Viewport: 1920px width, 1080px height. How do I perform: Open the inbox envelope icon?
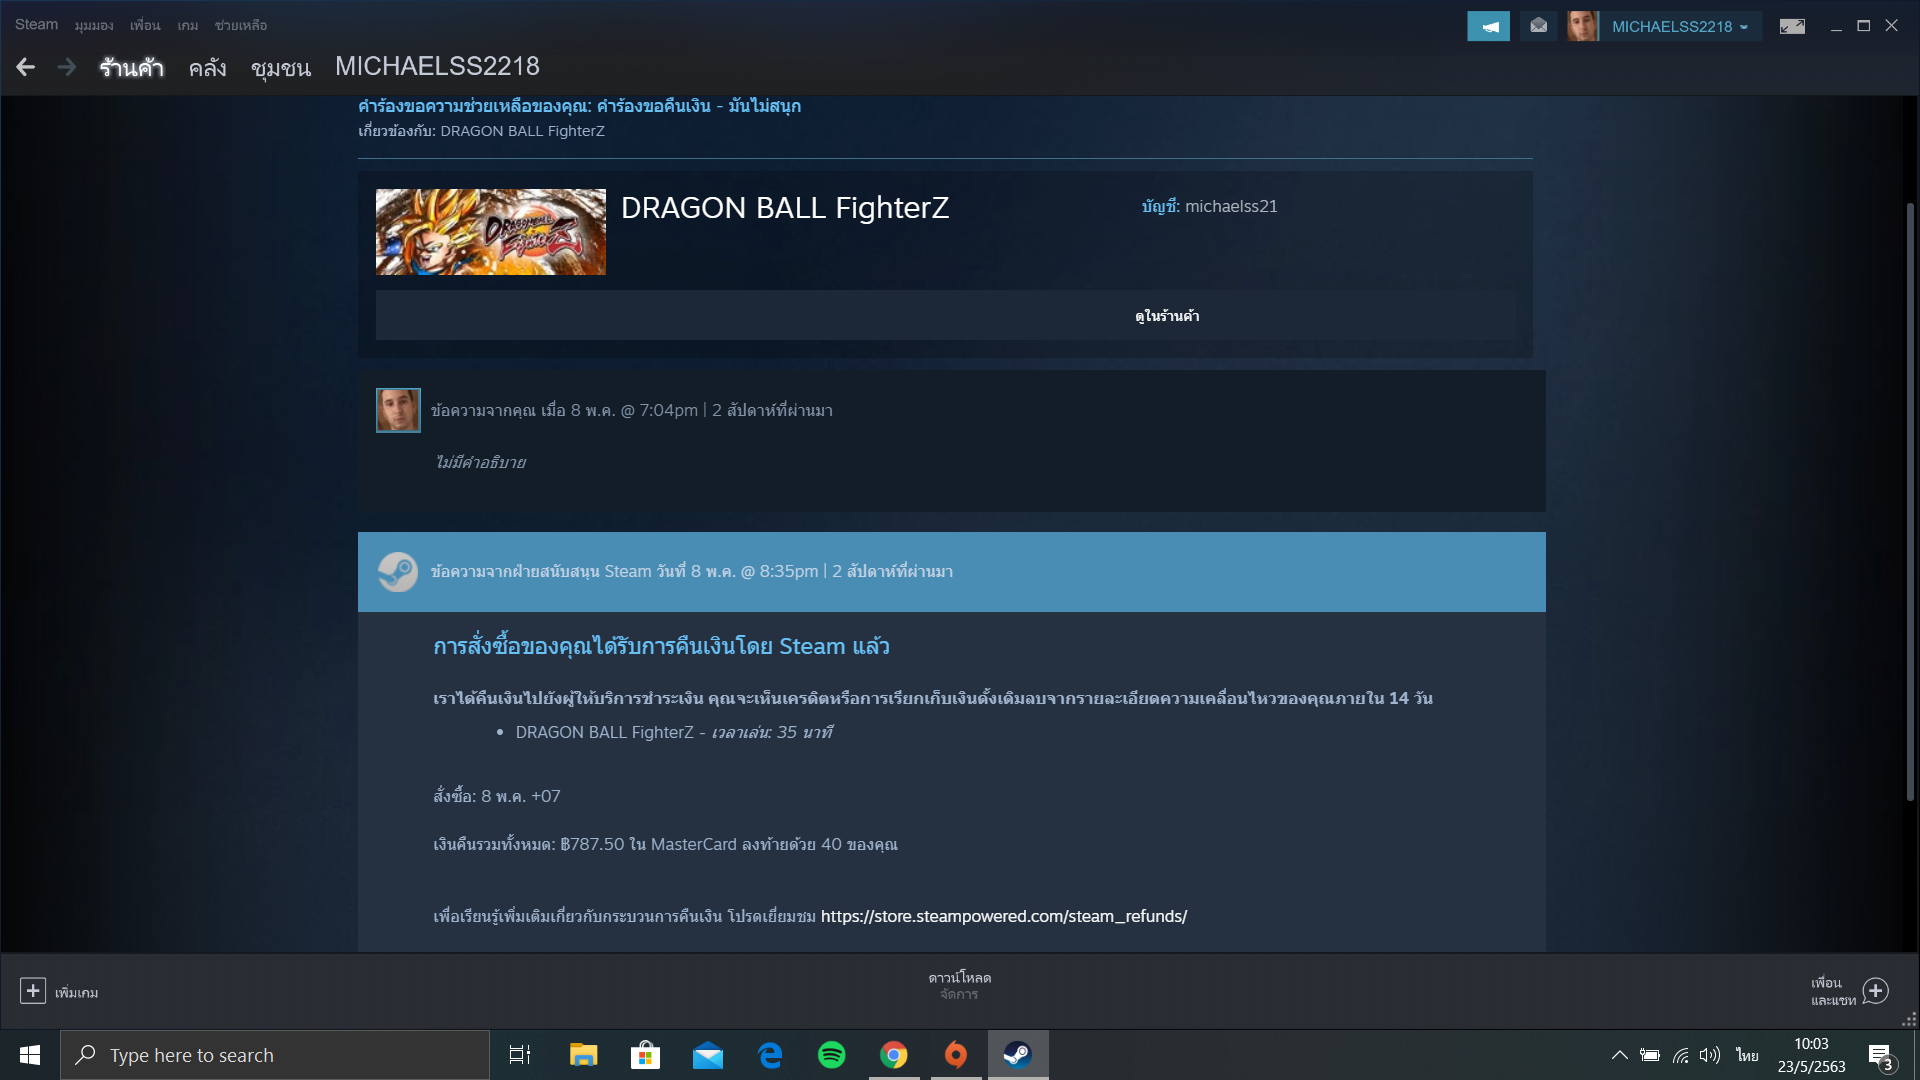tap(1538, 27)
